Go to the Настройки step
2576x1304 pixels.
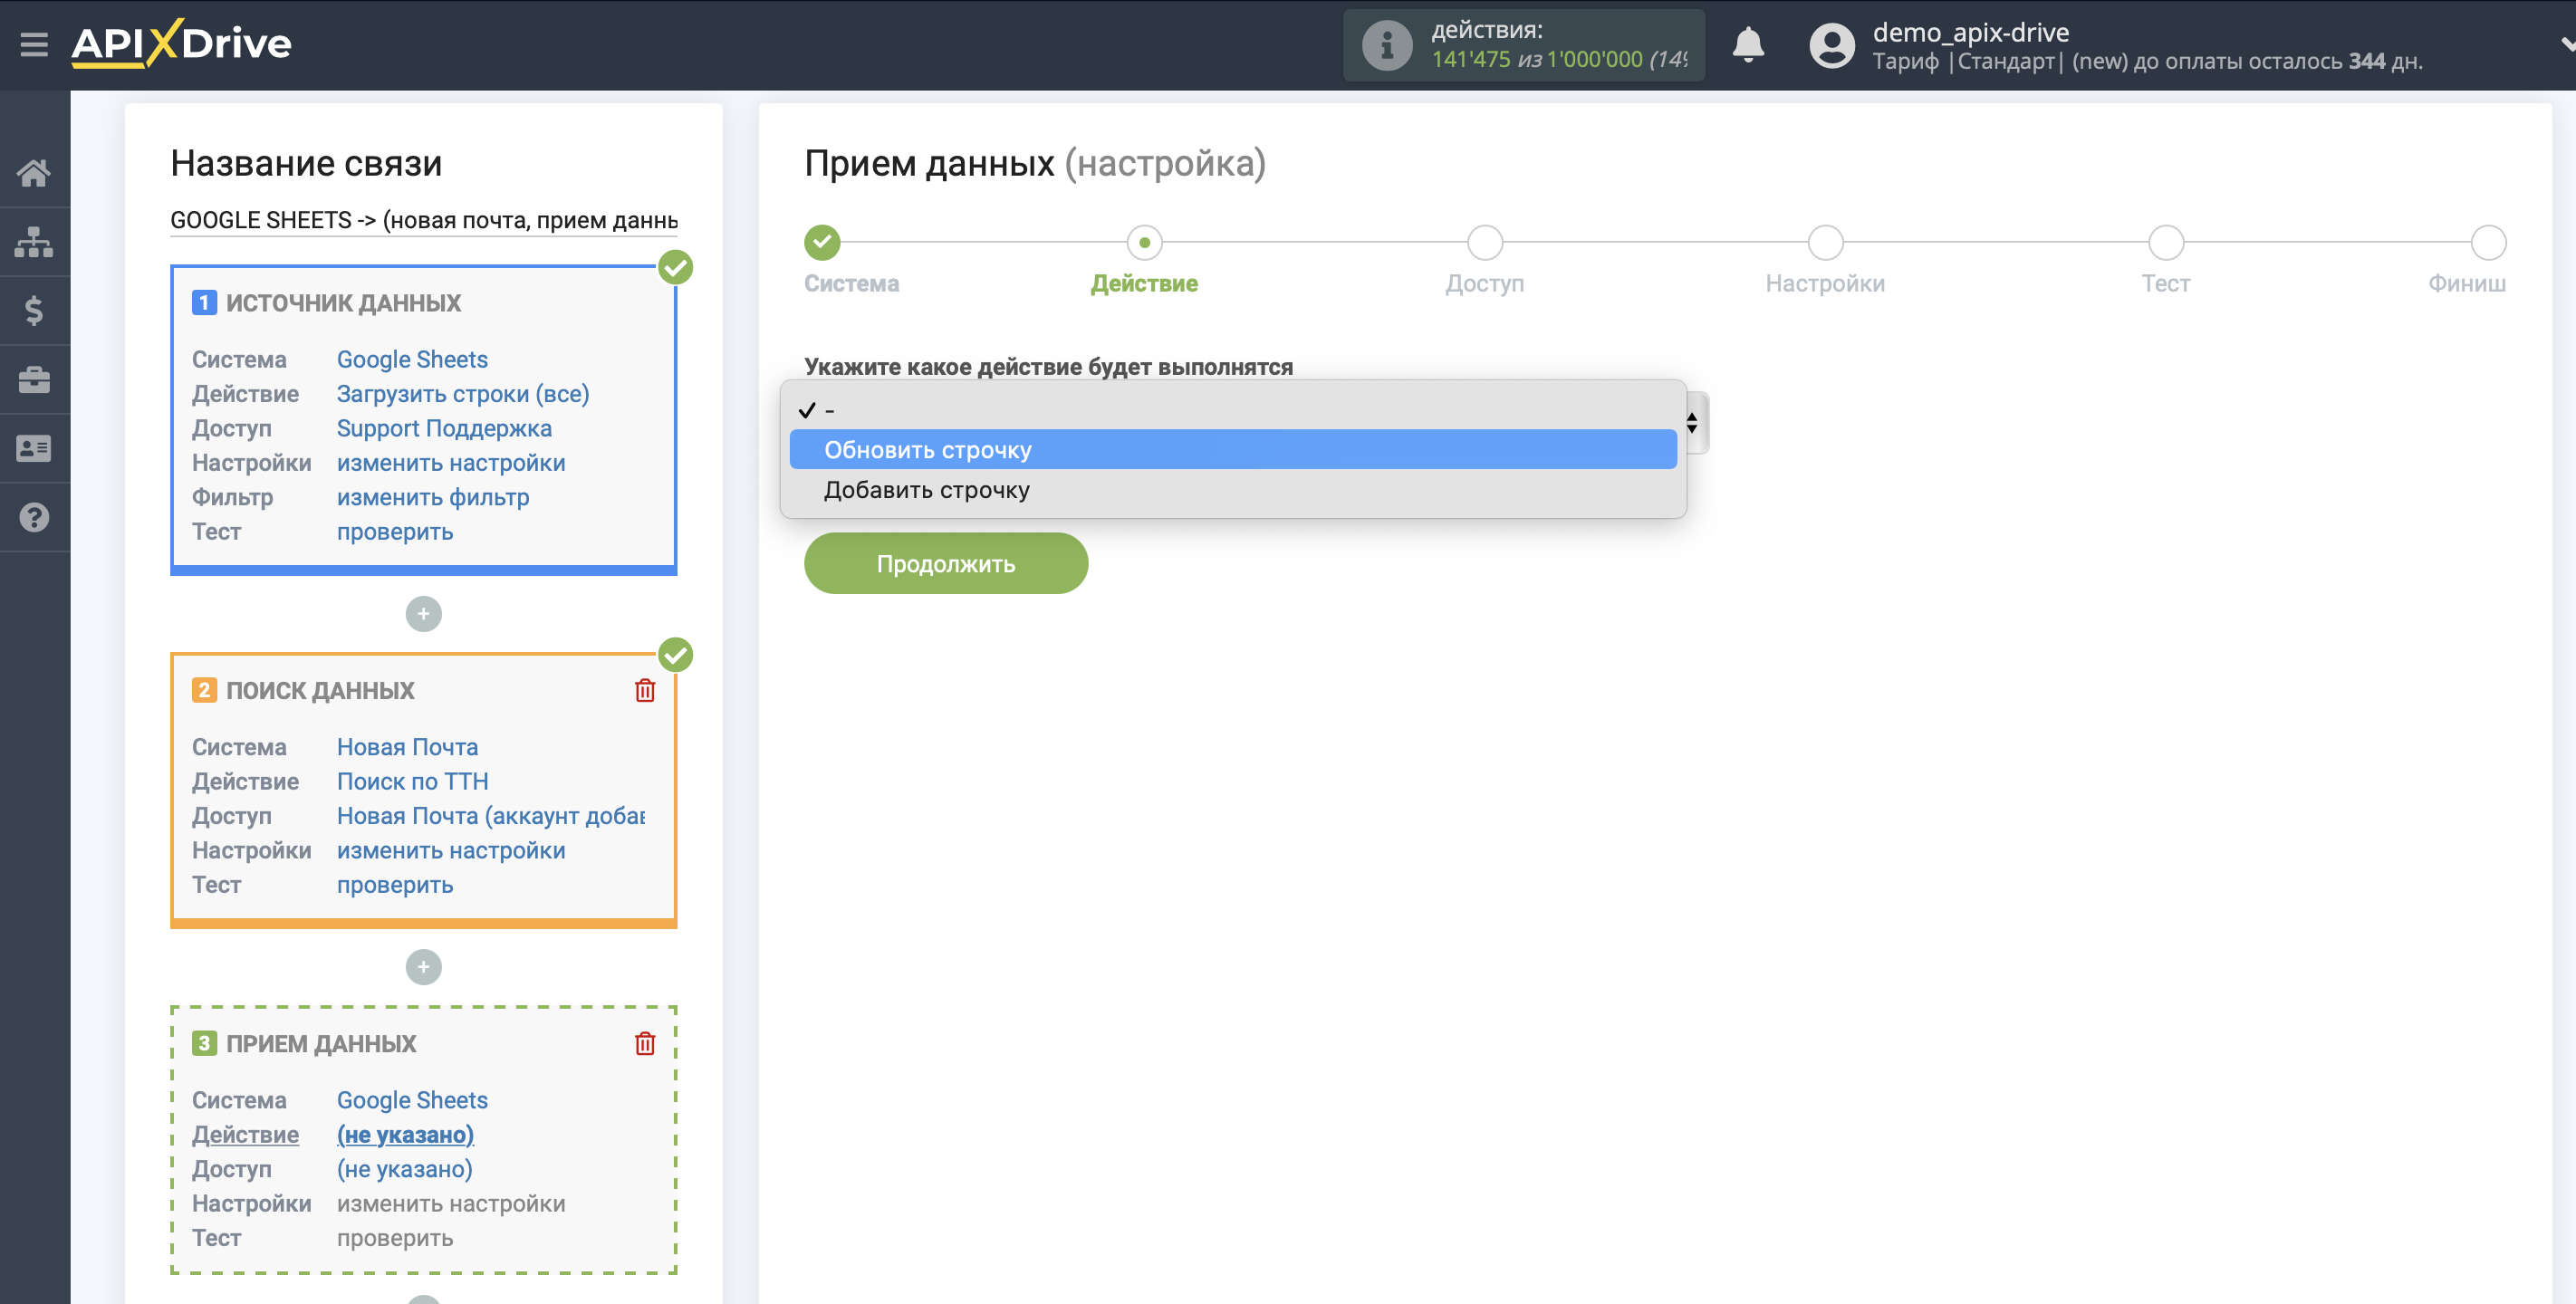pos(1825,241)
